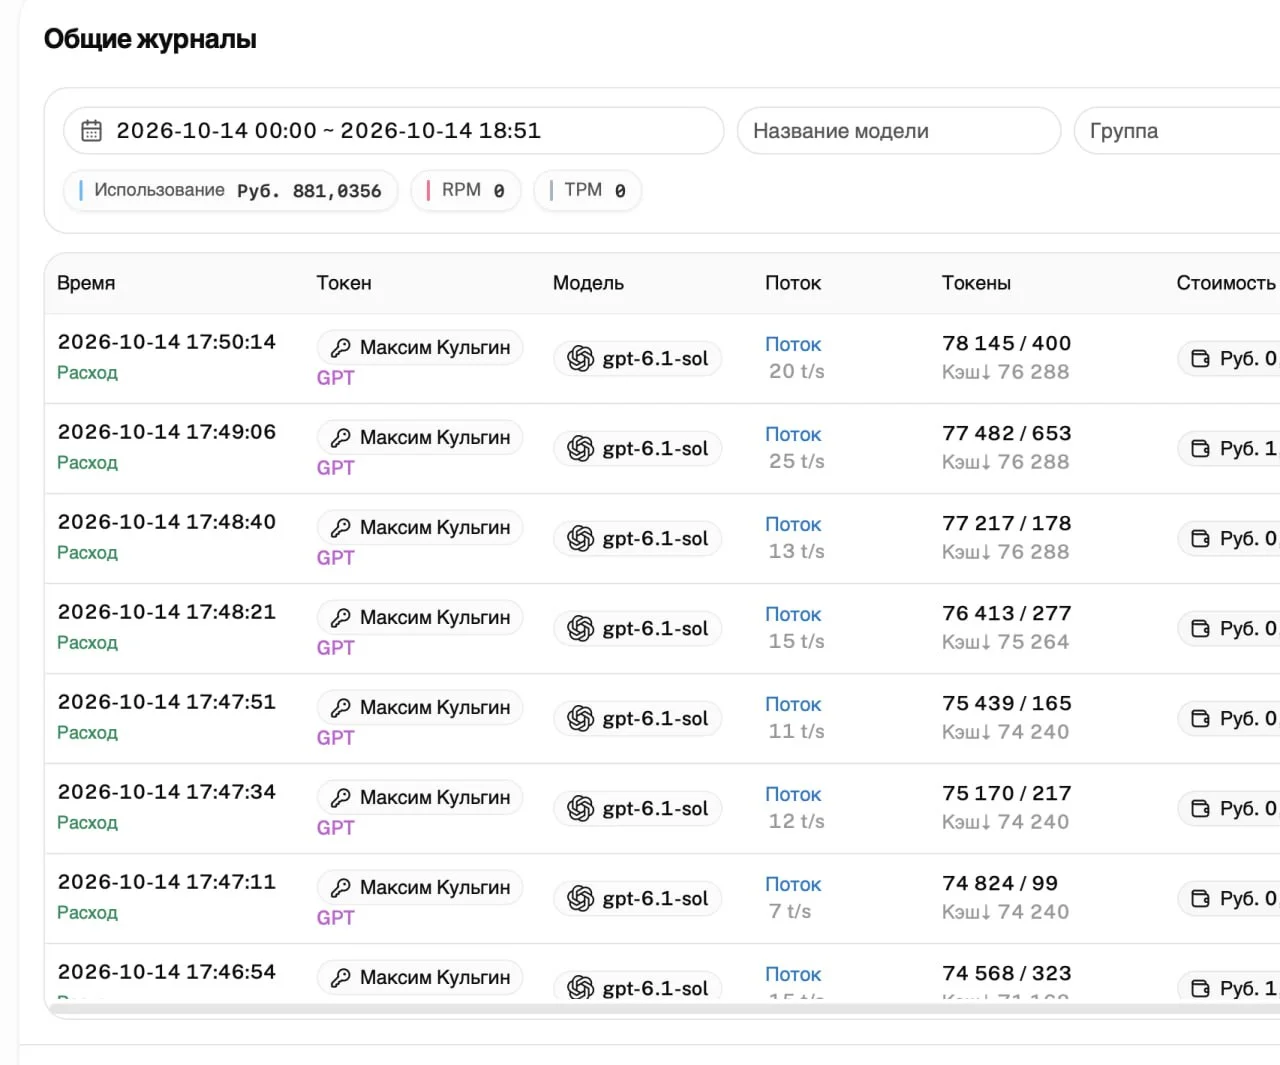The width and height of the screenshot is (1280, 1065).
Task: Click OpenAI logo icon in 17:49:06 row
Action: point(581,449)
